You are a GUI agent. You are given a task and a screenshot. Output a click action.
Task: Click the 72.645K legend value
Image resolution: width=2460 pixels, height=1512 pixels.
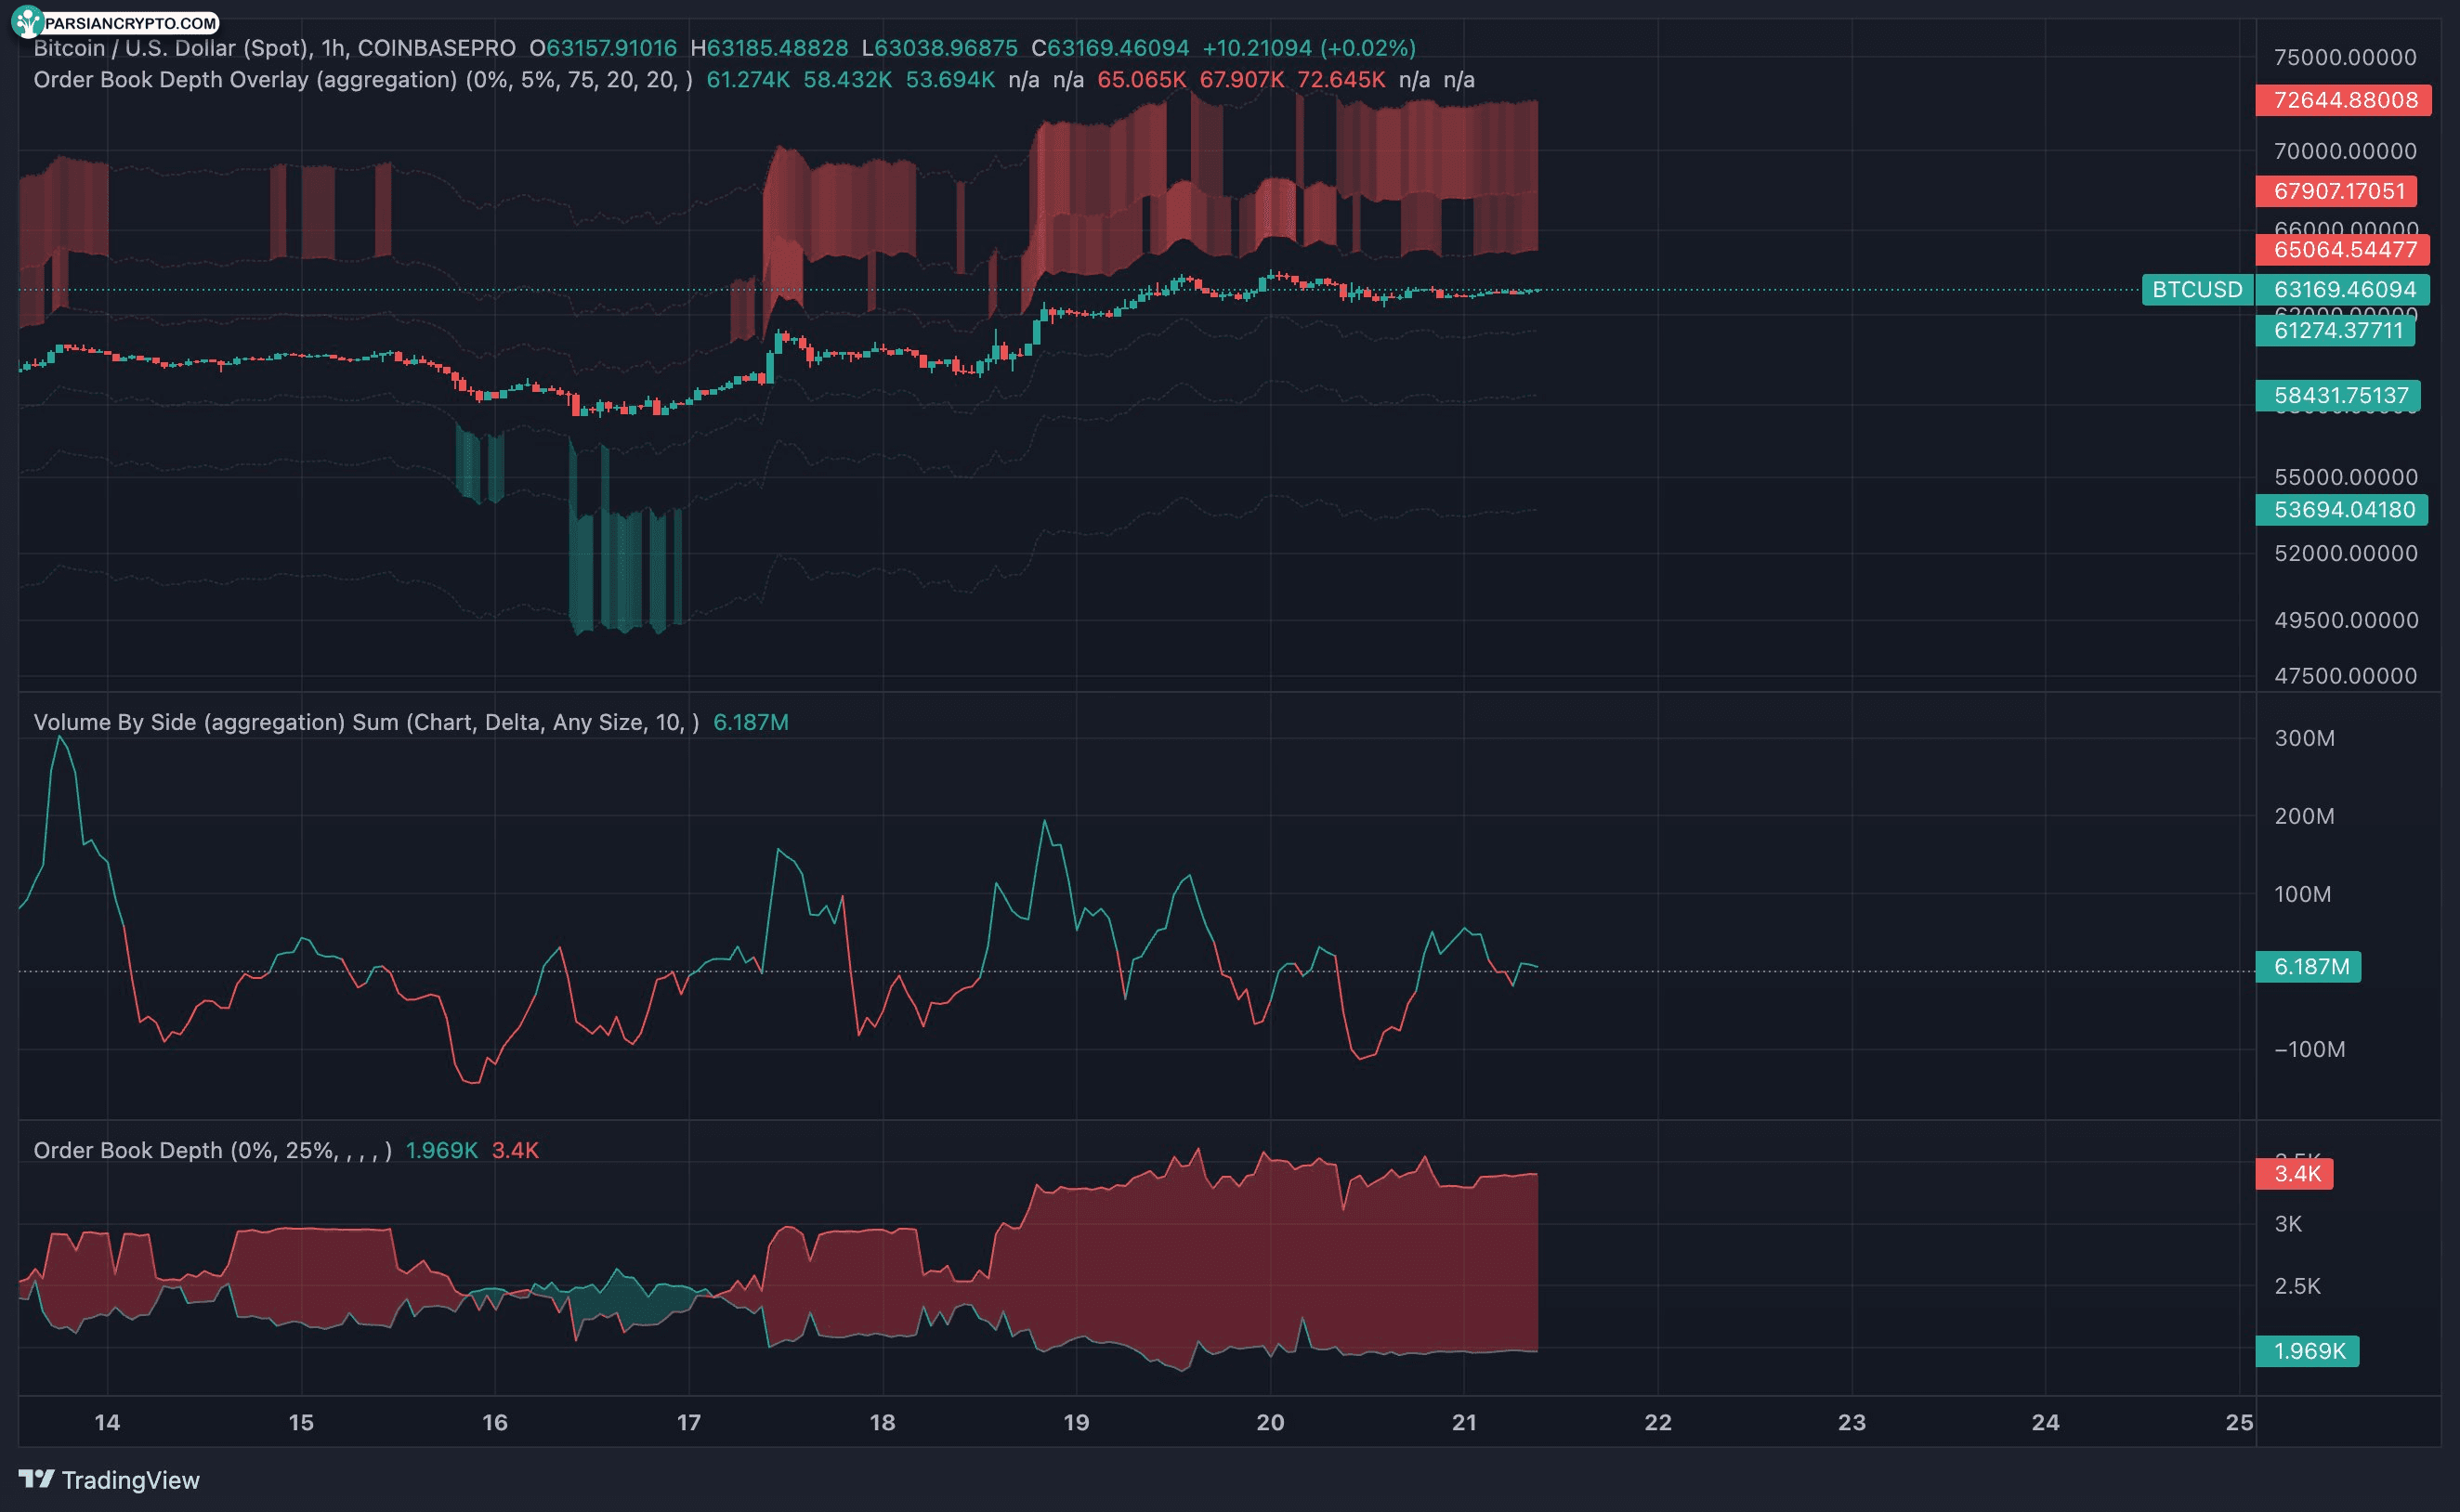(x=1341, y=80)
